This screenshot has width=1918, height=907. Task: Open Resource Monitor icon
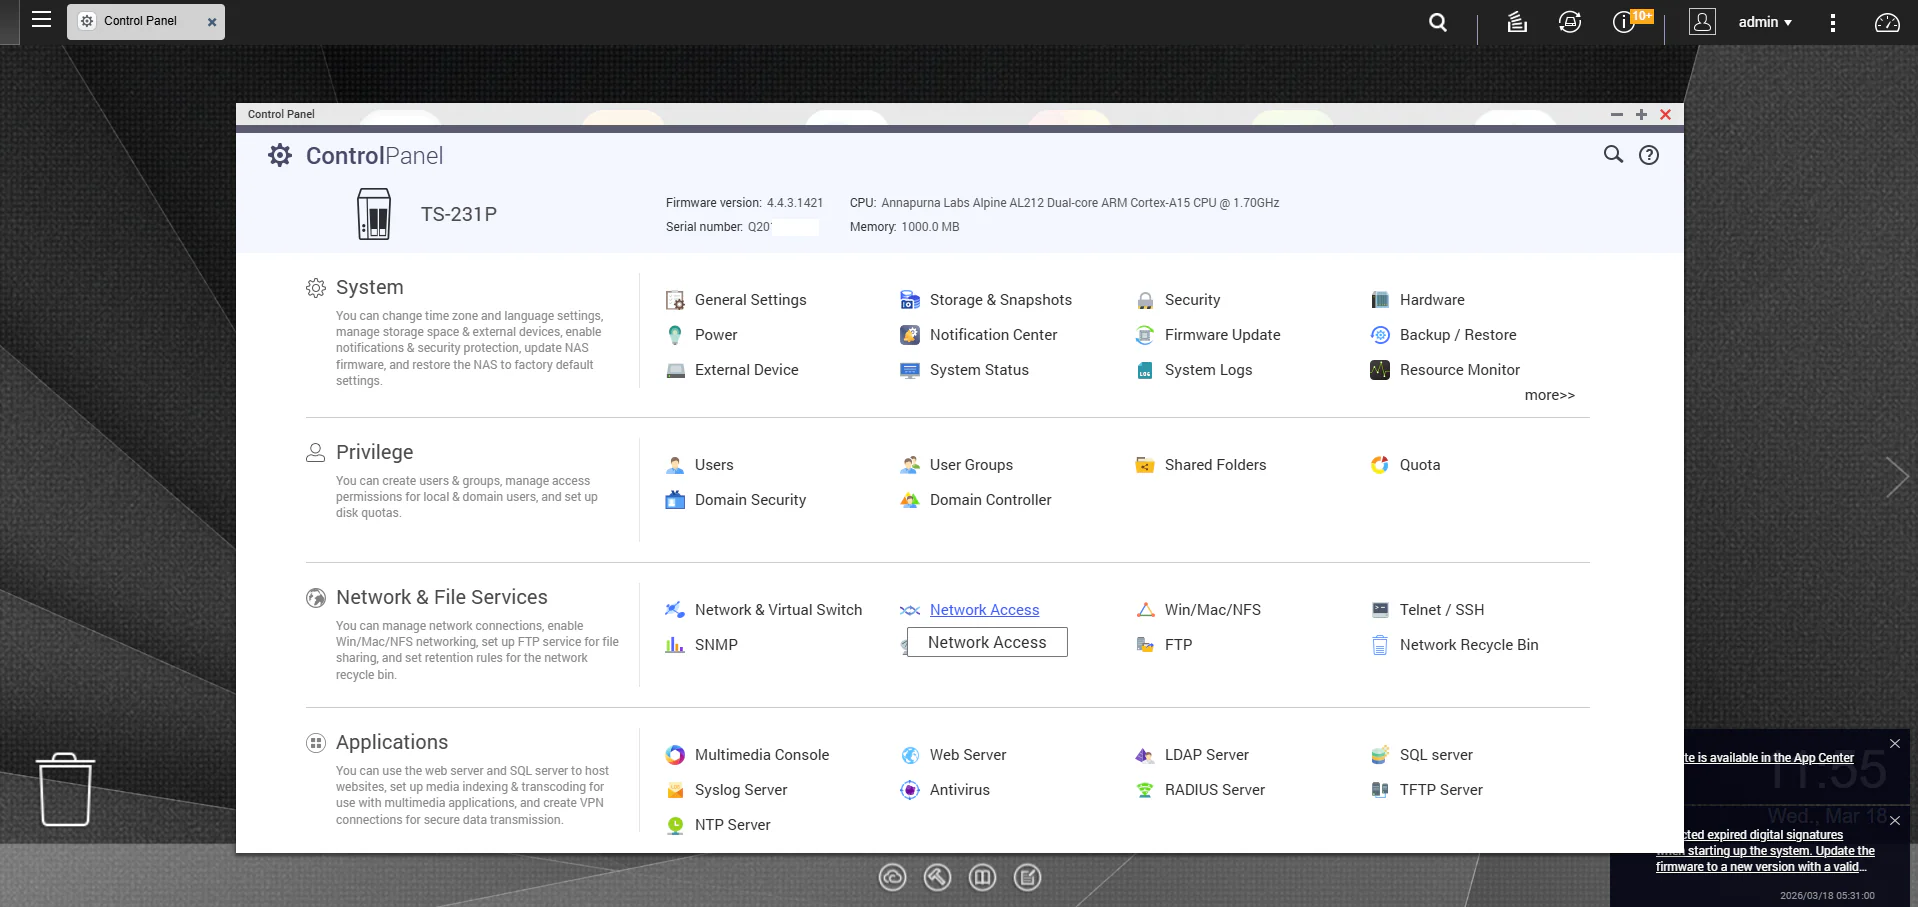1380,370
